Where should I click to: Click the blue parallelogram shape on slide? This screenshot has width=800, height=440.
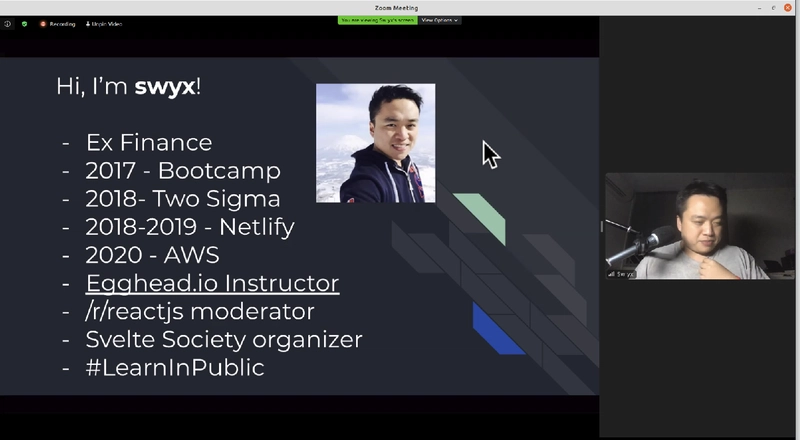click(x=498, y=329)
